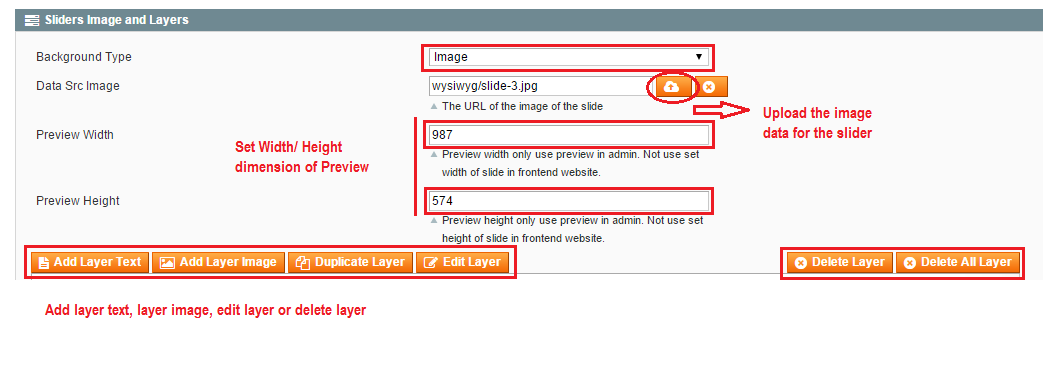Screen dimensions: 1043x374
Task: Click the copy icon on Duplicate Layer
Action: [303, 262]
